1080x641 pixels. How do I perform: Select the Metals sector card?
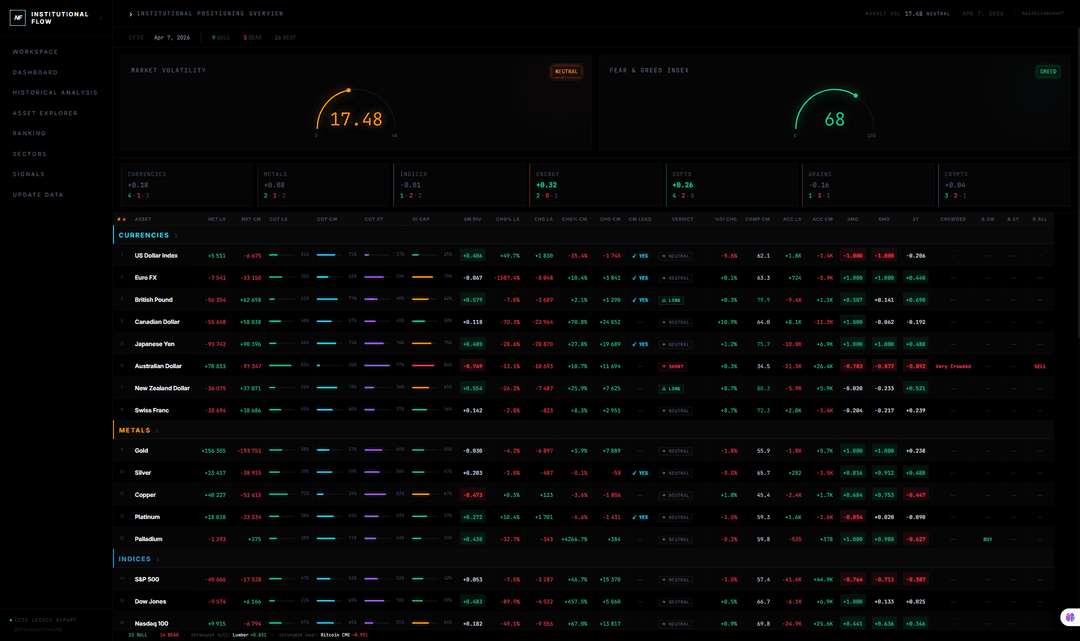[322, 185]
